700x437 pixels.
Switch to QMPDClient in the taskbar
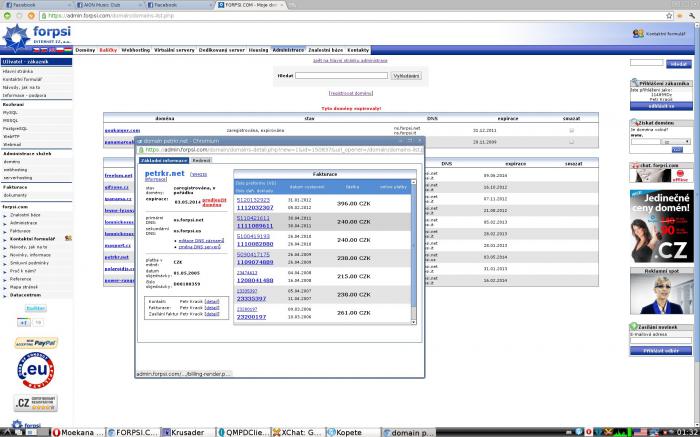243,432
